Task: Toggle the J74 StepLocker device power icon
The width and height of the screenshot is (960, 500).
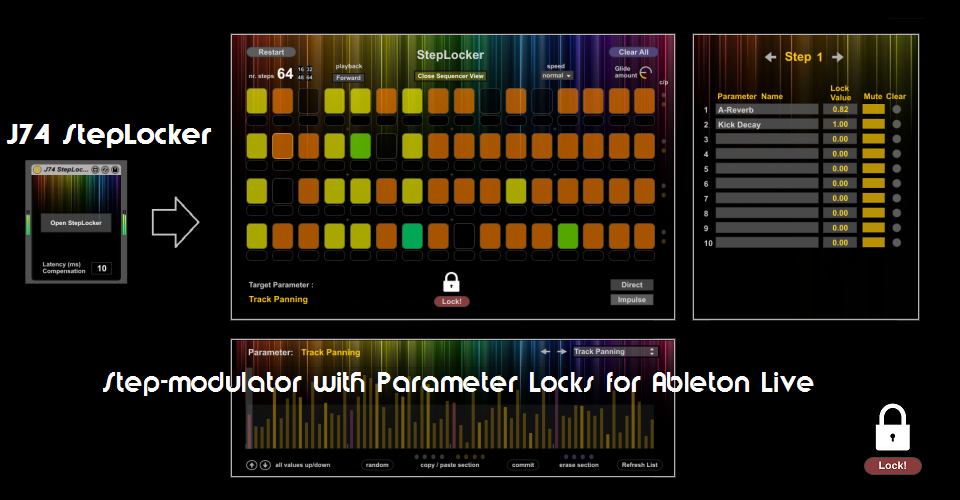Action: coord(37,170)
